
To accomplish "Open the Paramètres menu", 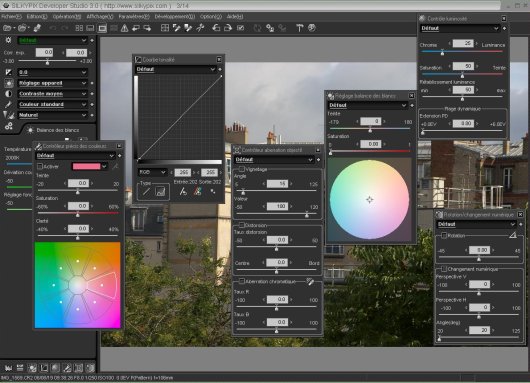I will coord(134,17).
